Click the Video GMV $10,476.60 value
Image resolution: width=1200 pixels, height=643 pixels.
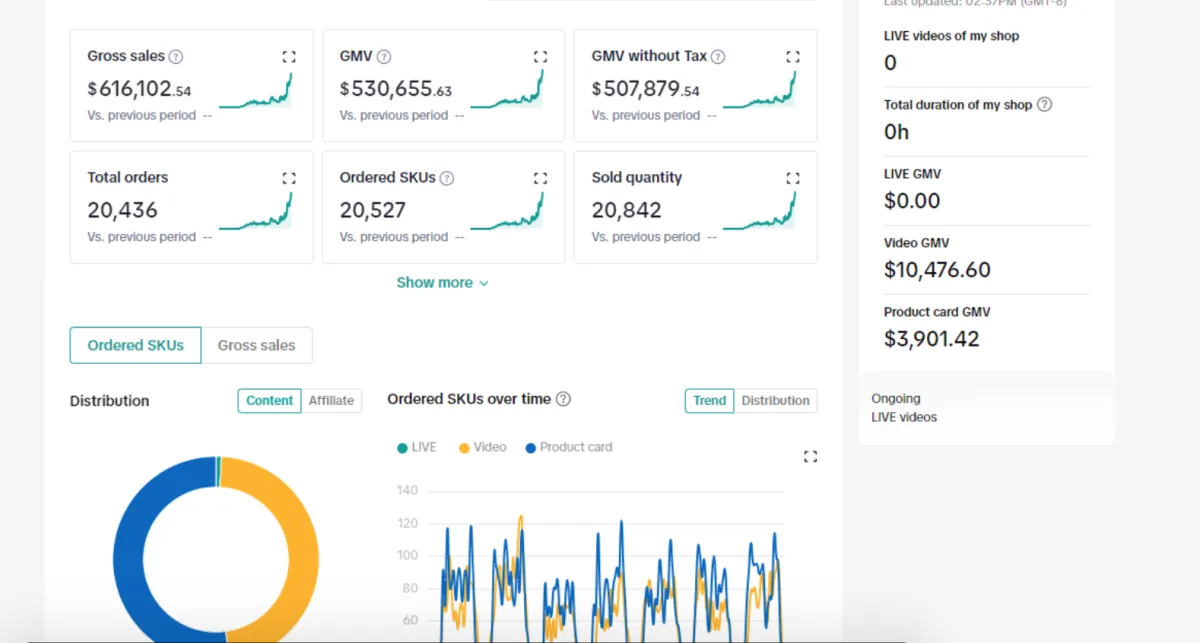click(x=937, y=269)
